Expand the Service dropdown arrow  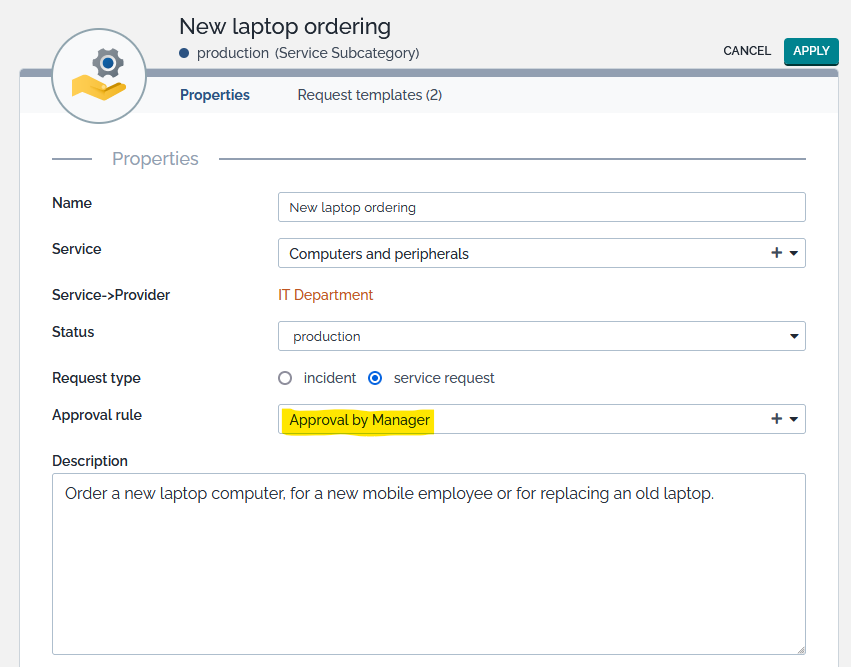794,254
